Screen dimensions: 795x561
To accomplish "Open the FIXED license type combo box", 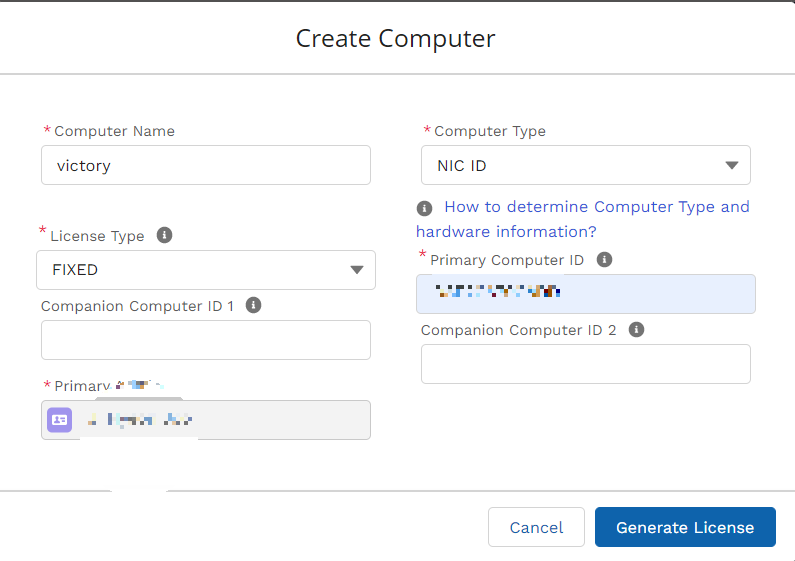I will (206, 270).
